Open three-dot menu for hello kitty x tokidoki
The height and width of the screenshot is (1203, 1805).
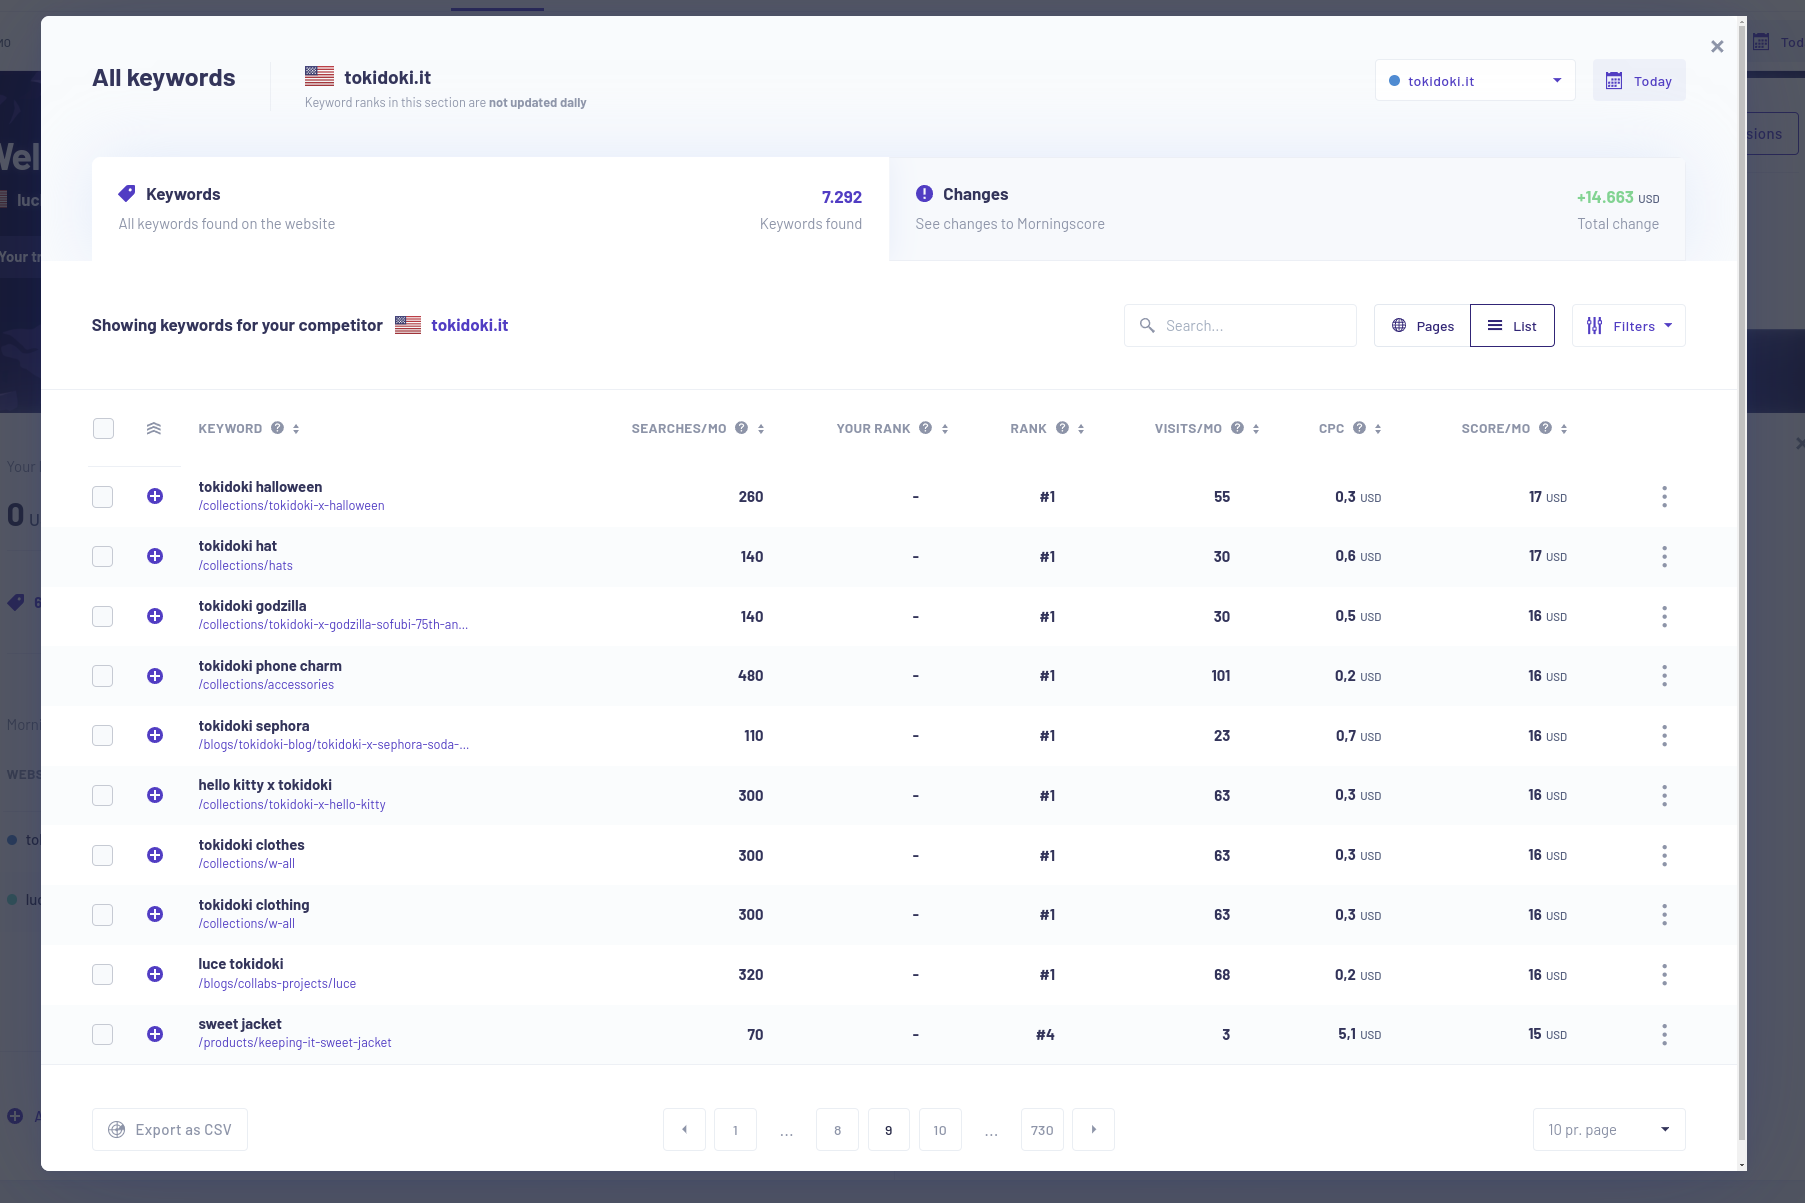point(1664,795)
